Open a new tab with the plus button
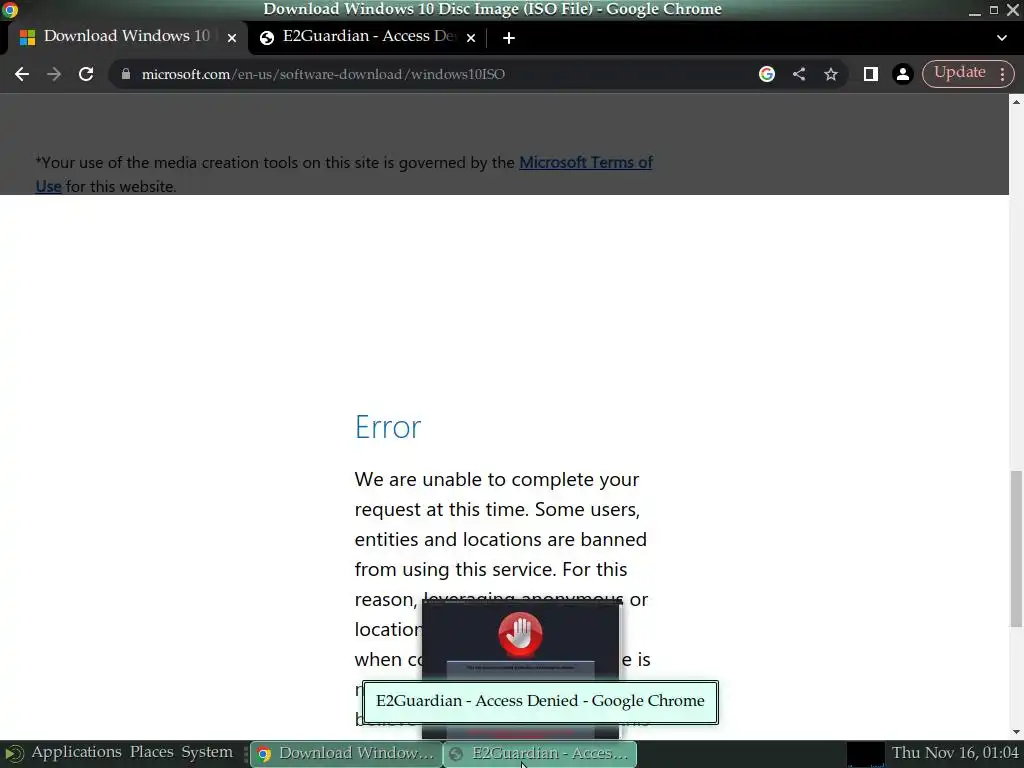The width and height of the screenshot is (1024, 768). (509, 38)
